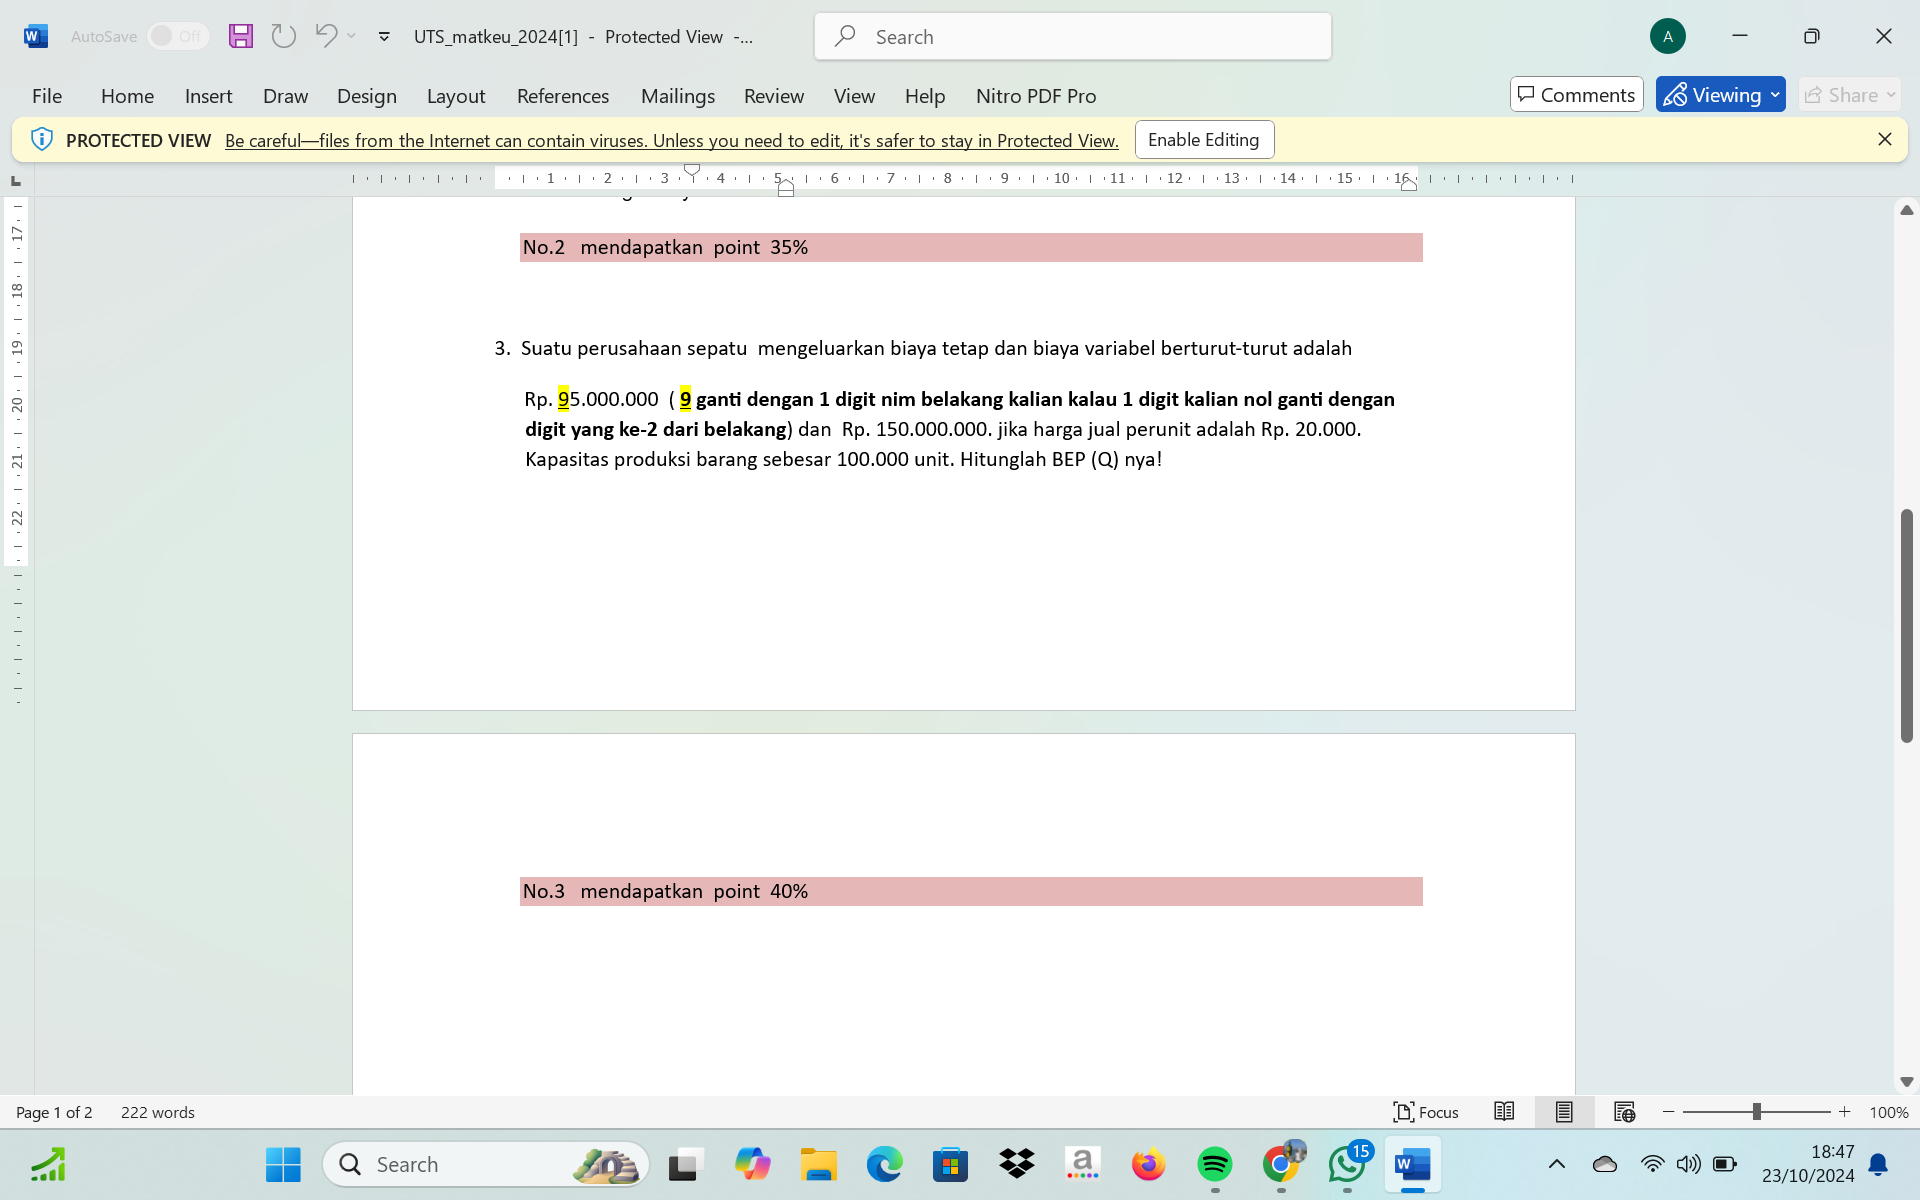Viewport: 1920px width, 1200px height.
Task: Select the Layout tab
Action: tap(456, 95)
